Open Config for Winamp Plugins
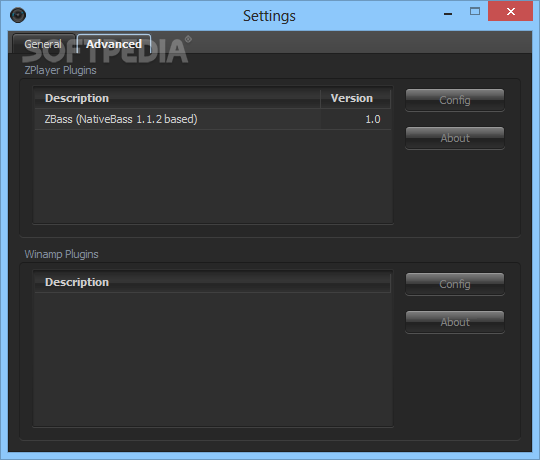The image size is (540, 460). click(x=455, y=284)
